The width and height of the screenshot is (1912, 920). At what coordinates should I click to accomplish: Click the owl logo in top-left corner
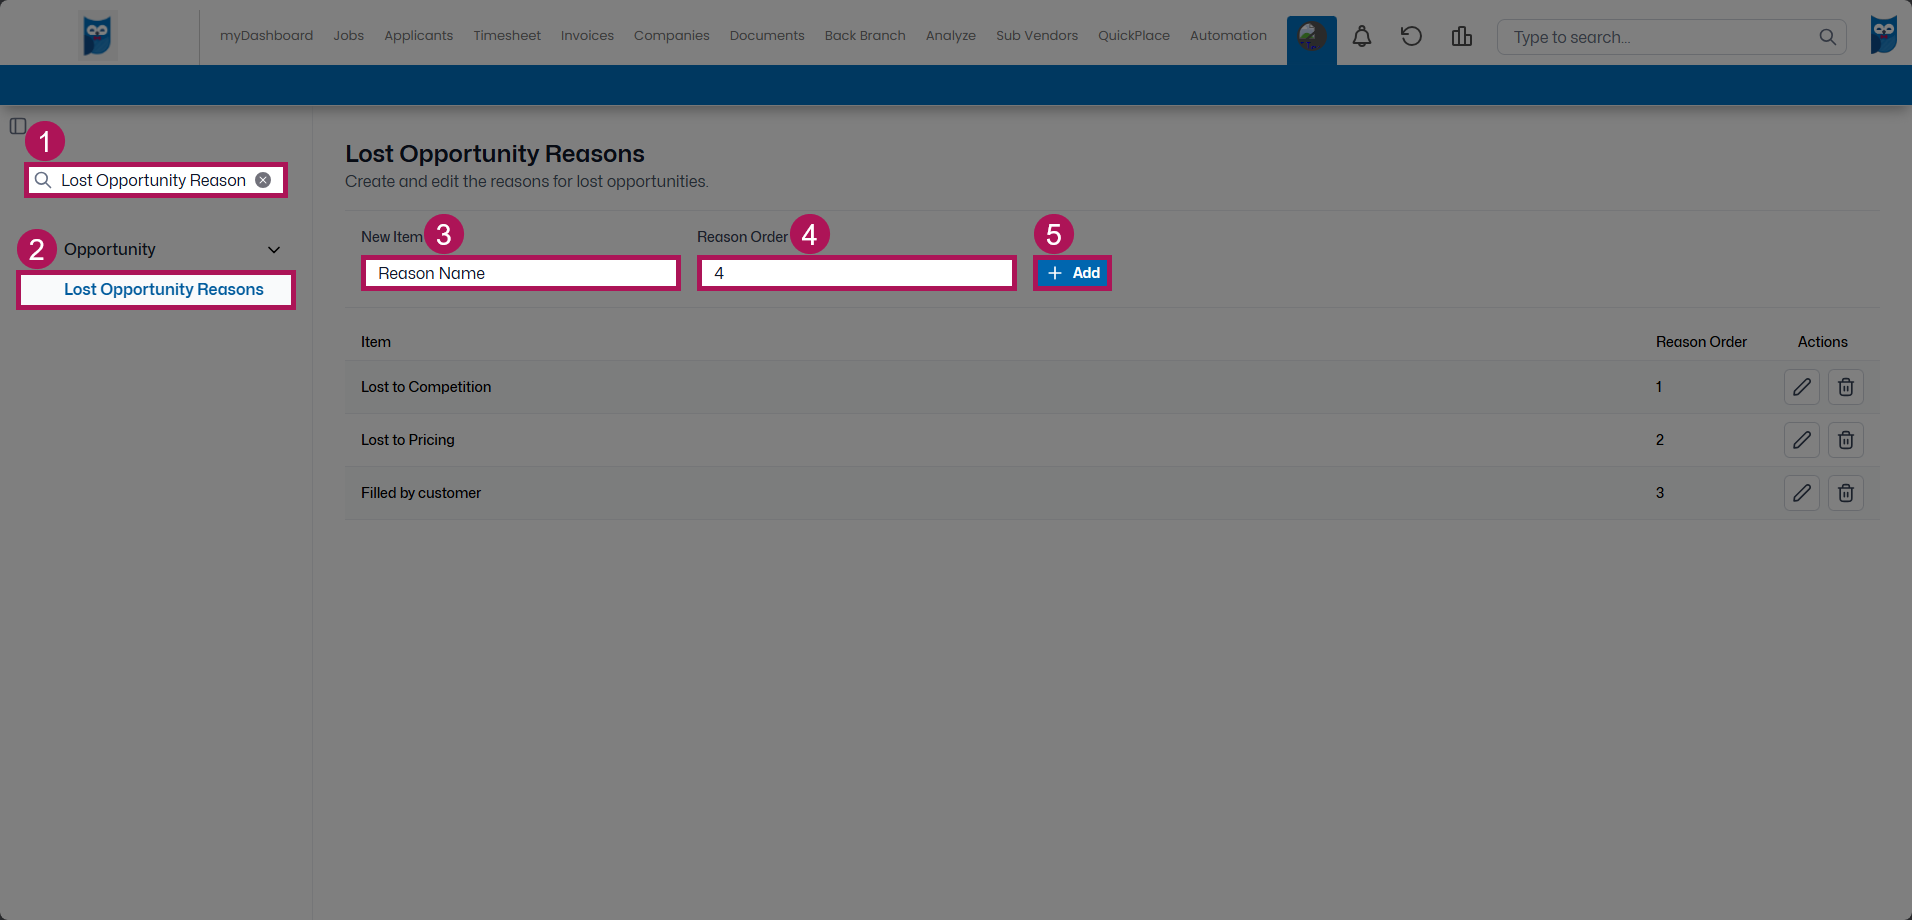point(97,36)
